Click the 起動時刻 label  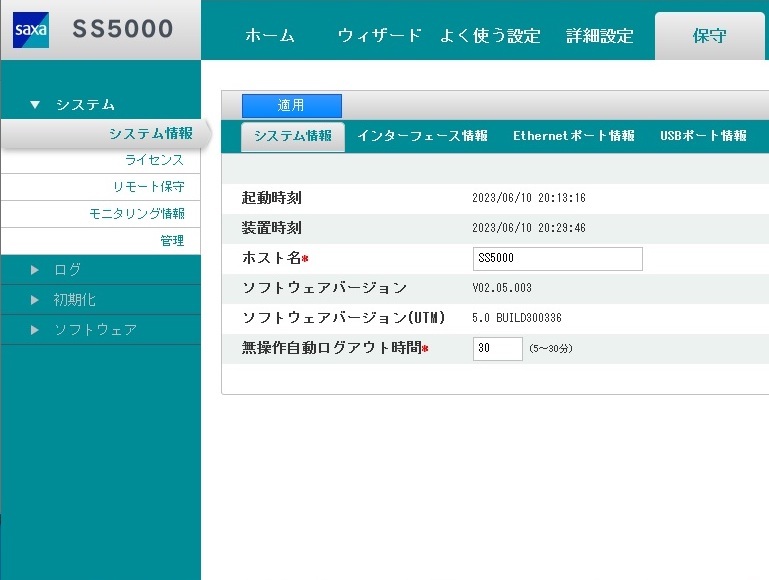pyautogui.click(x=271, y=198)
